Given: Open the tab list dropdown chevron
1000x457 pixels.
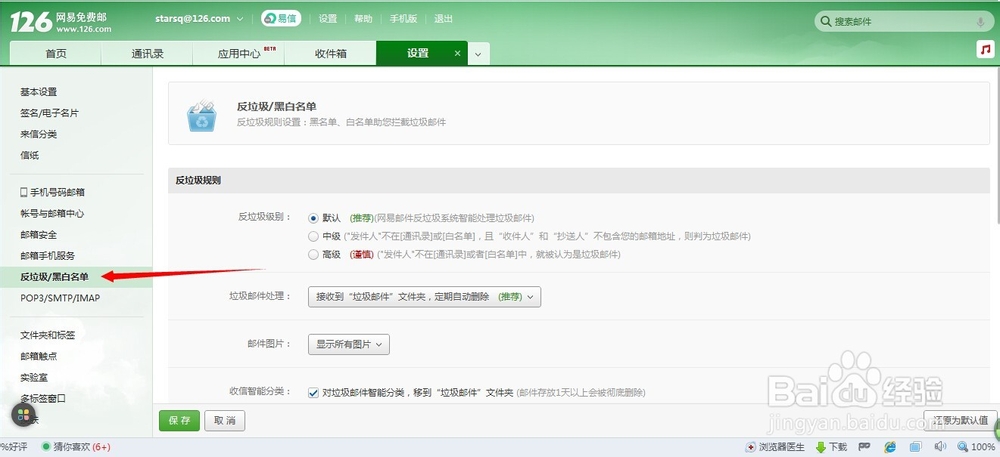Looking at the screenshot, I should click(478, 54).
